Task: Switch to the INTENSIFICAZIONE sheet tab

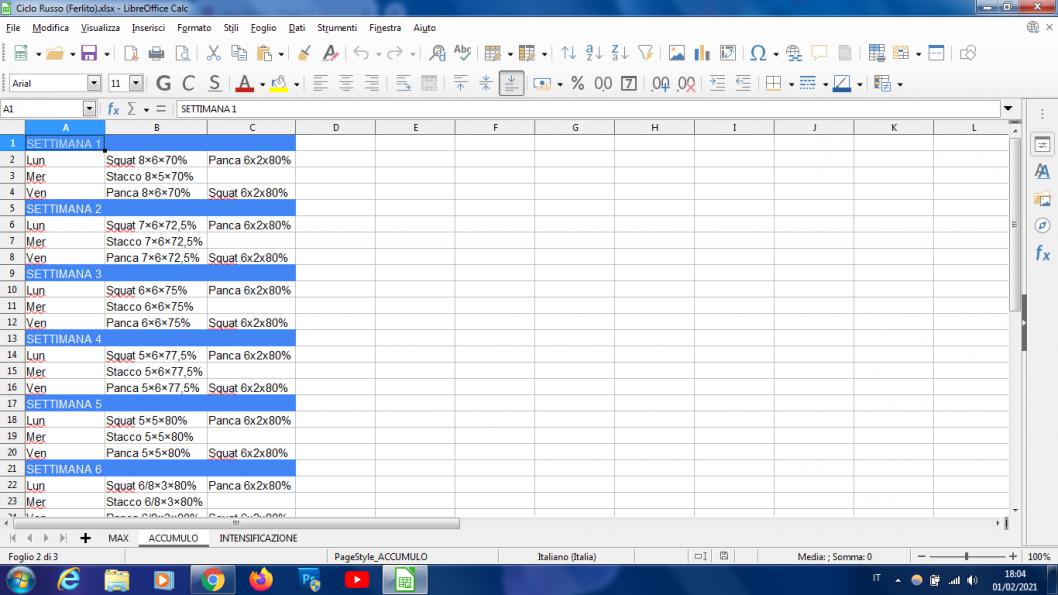Action: click(258, 538)
